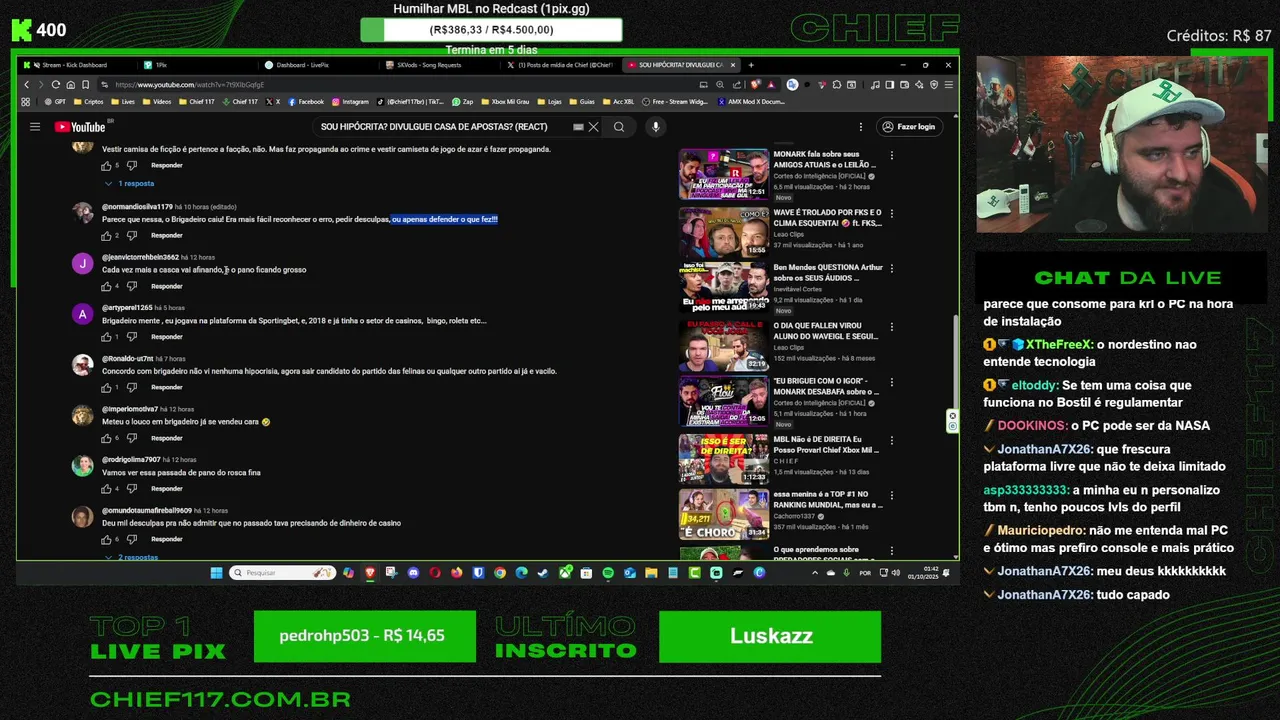Open YouTube settings three-dot menu
Viewport: 1280px width, 720px height.
[861, 127]
